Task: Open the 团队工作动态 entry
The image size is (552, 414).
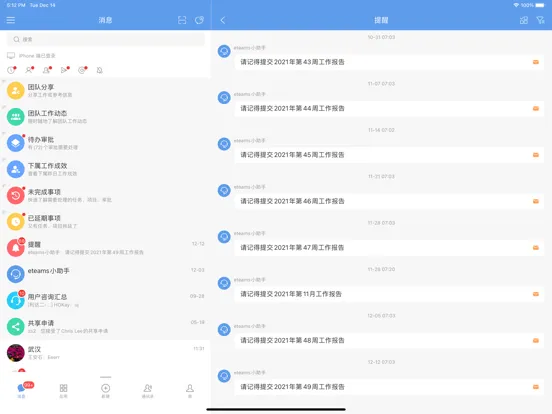Action: pos(106,117)
